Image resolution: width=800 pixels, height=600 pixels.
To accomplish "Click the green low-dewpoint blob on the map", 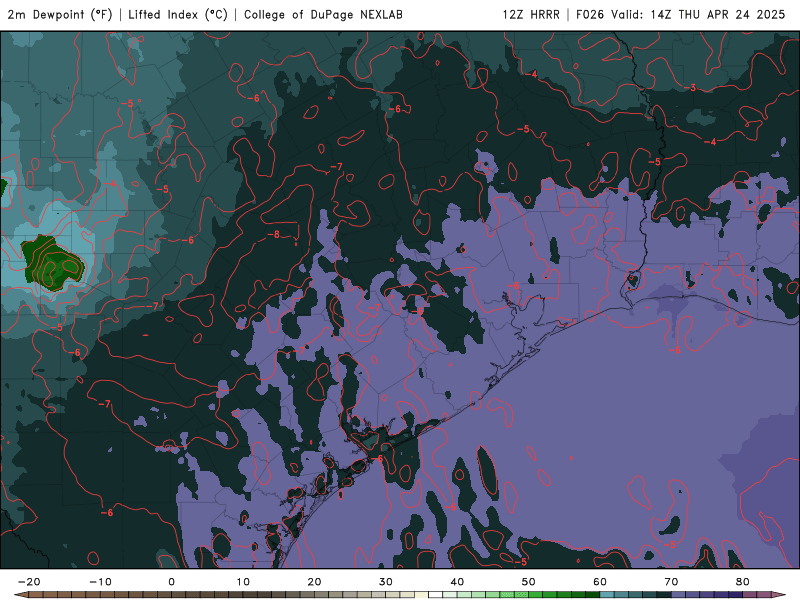I will coord(52,264).
